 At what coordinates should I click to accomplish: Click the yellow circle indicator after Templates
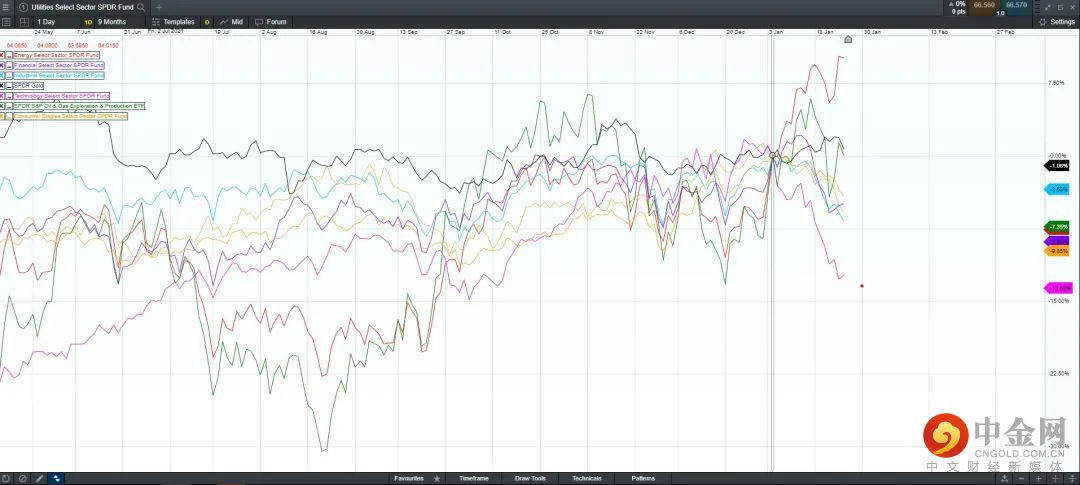pyautogui.click(x=207, y=22)
